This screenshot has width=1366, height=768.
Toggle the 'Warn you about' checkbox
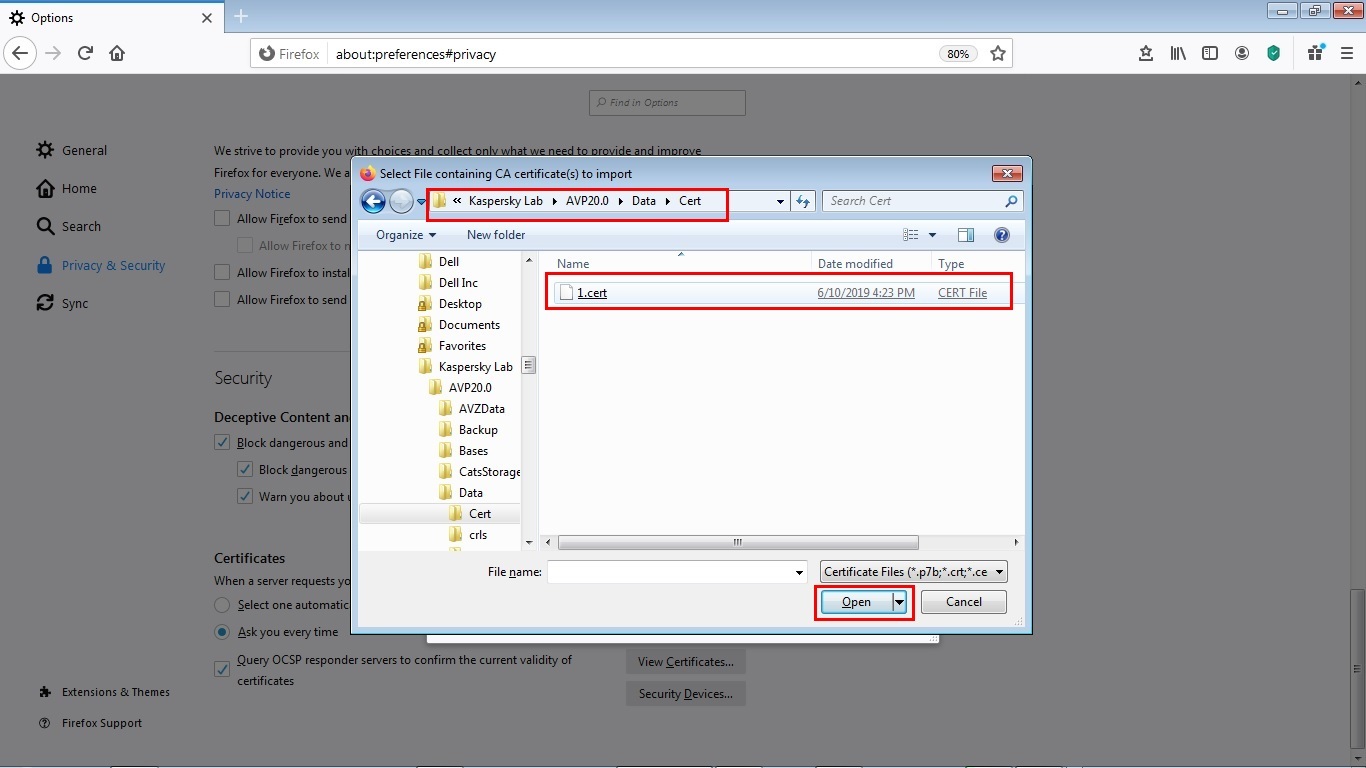pyautogui.click(x=244, y=496)
